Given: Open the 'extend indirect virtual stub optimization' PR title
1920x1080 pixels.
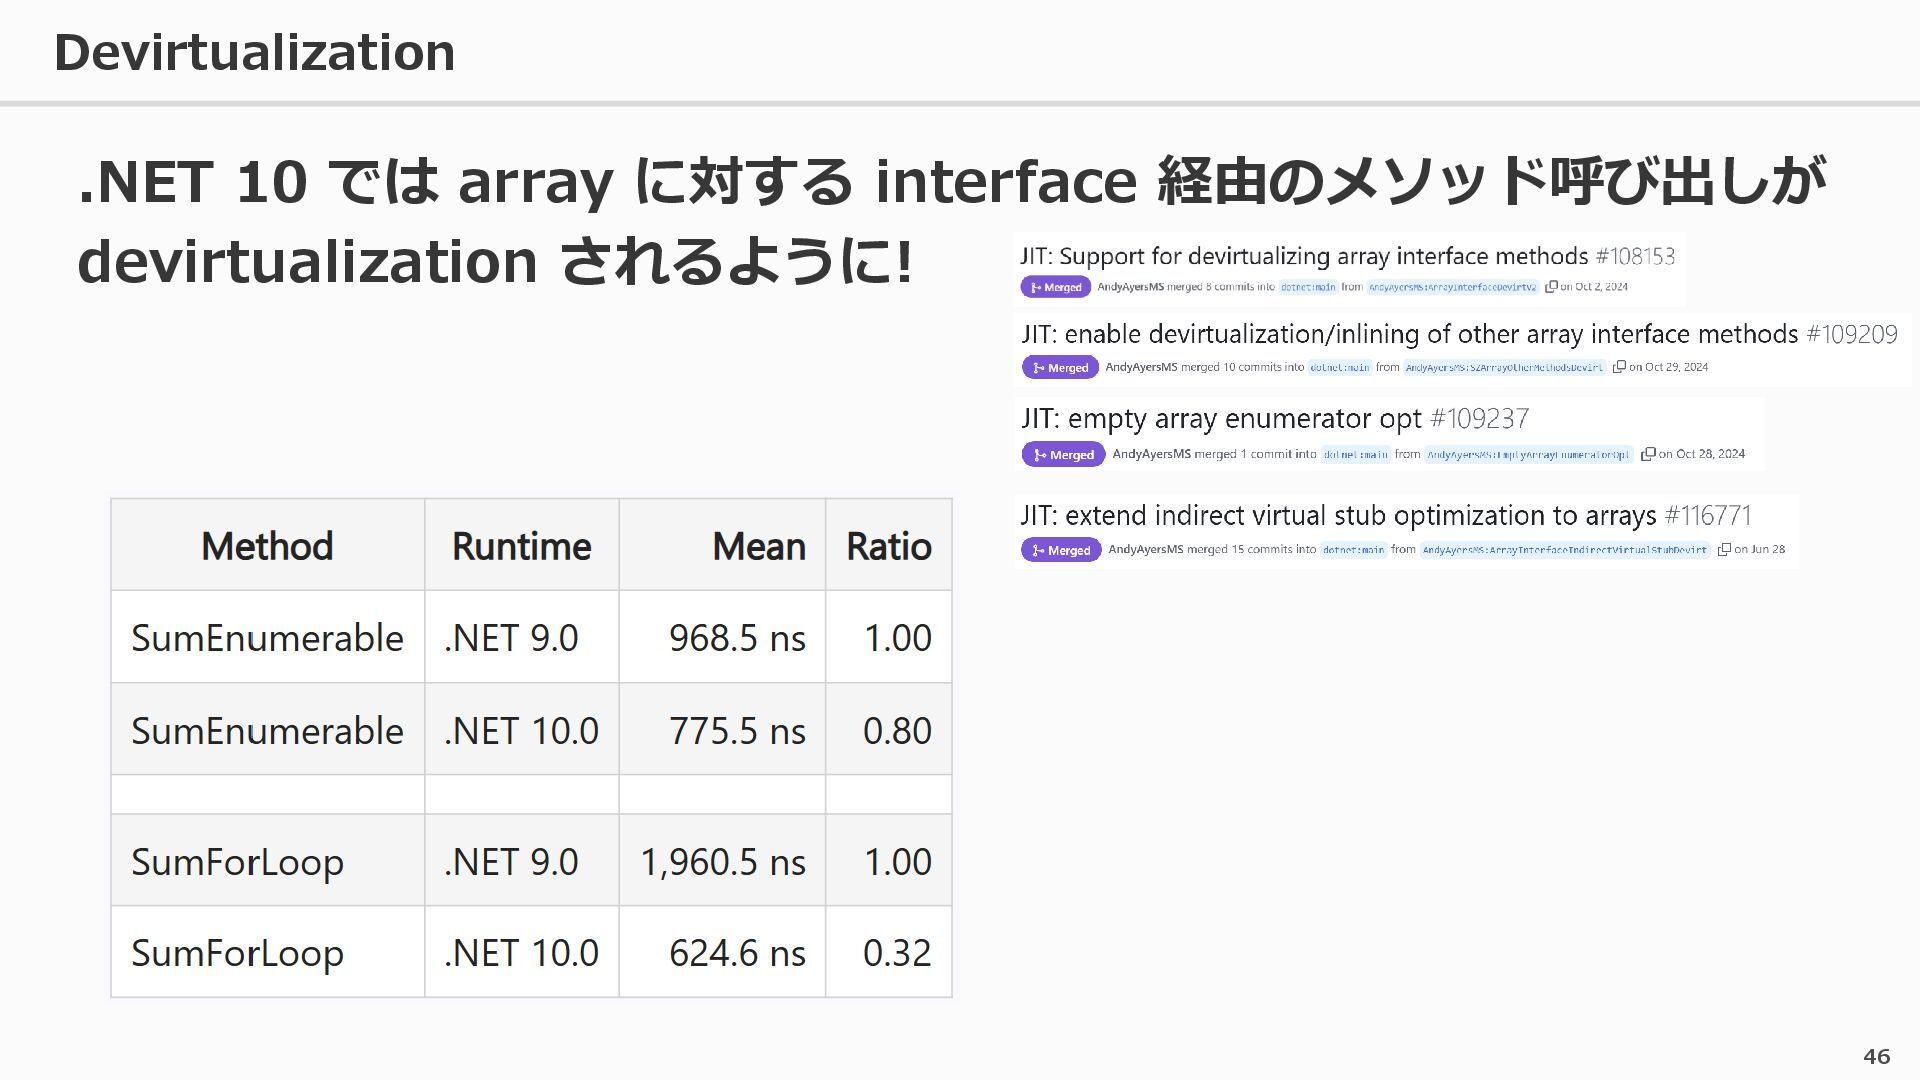Looking at the screenshot, I should [1338, 515].
